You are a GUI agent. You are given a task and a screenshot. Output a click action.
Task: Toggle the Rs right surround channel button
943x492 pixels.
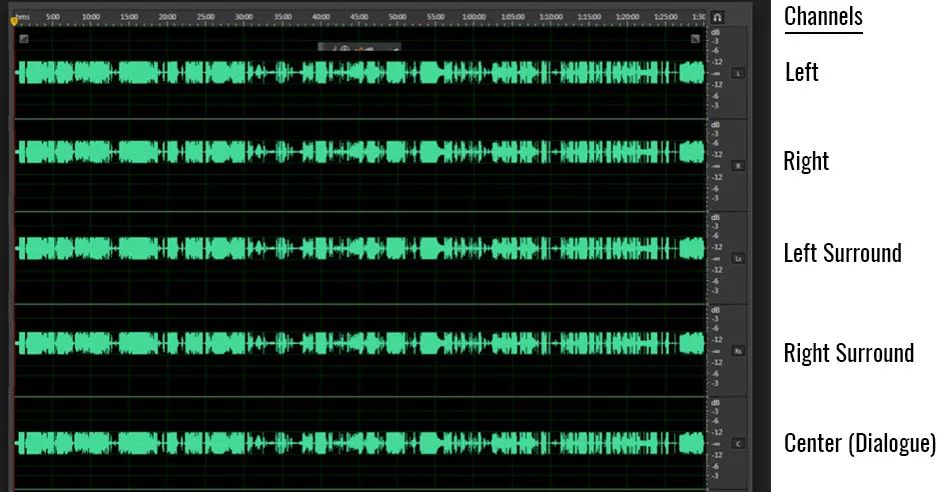pyautogui.click(x=739, y=351)
